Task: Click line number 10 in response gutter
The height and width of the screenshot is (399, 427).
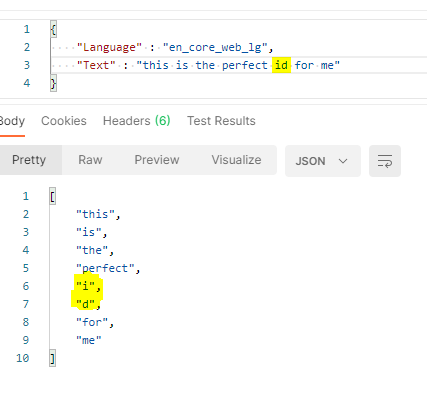Action: 22,358
